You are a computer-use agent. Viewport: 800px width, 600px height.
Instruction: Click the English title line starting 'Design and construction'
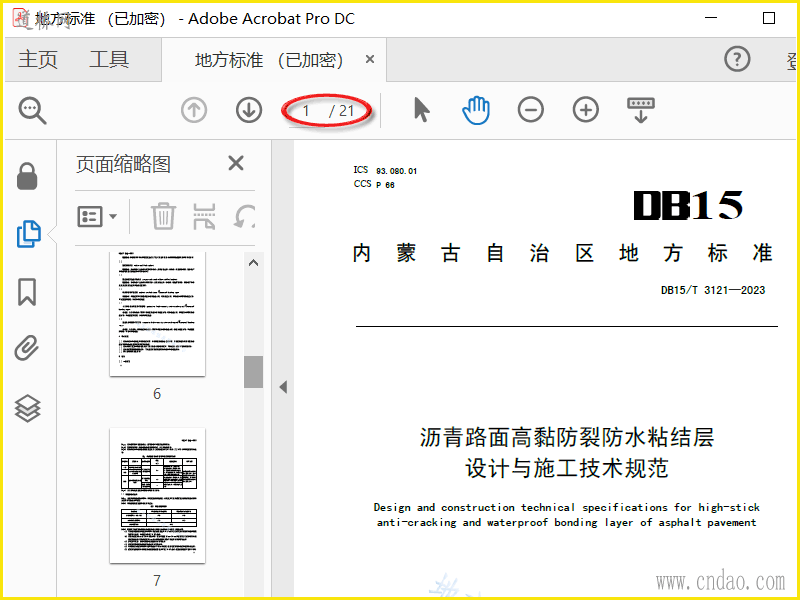(566, 508)
